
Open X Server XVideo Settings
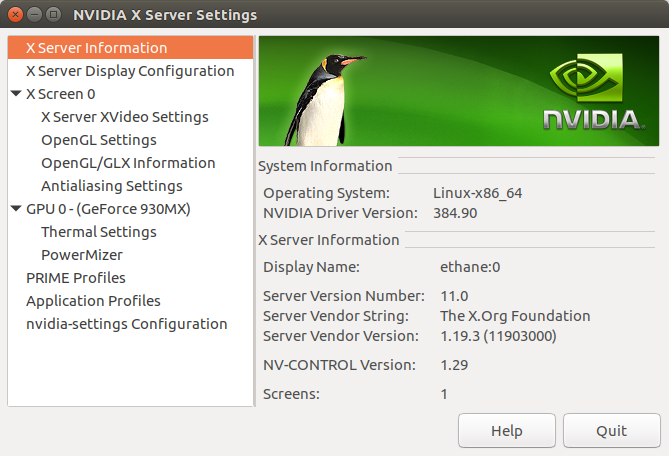pyautogui.click(x=124, y=117)
